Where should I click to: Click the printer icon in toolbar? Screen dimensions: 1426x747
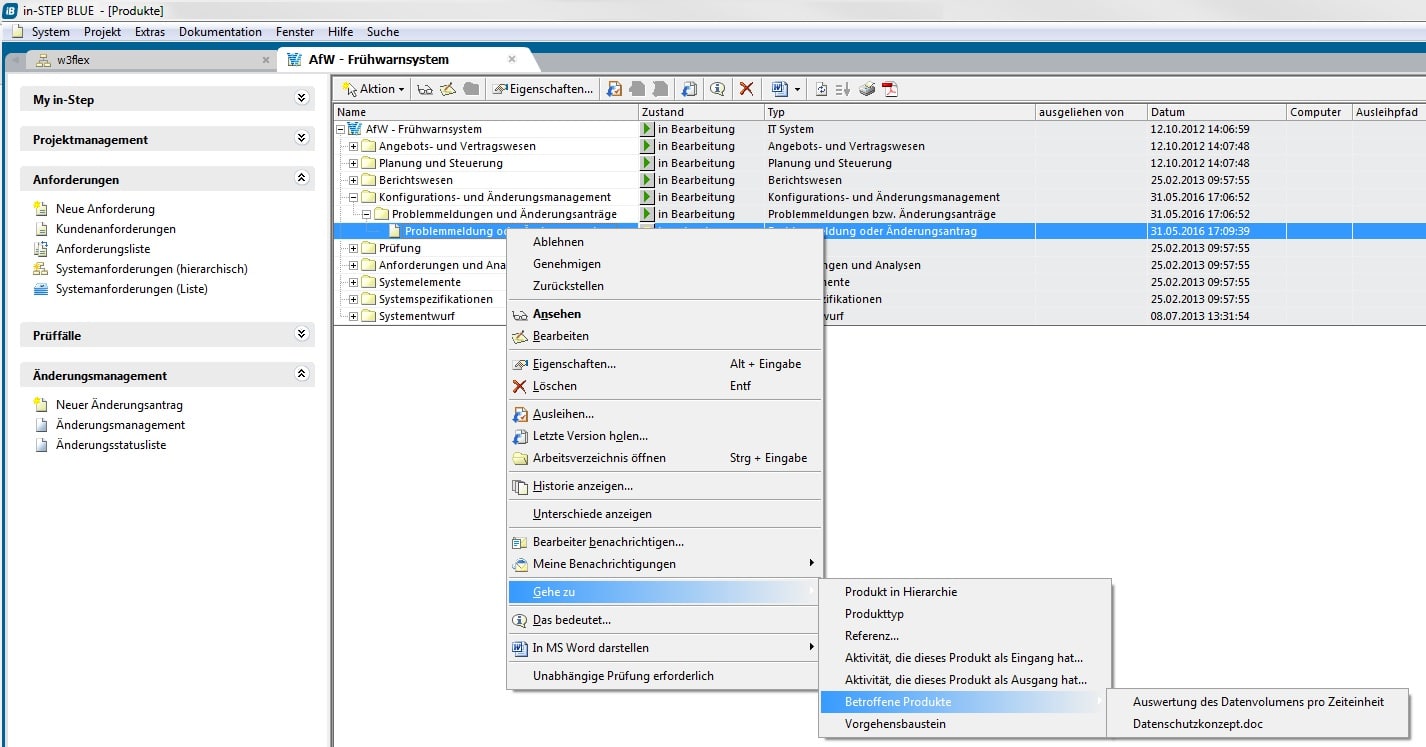pyautogui.click(x=867, y=89)
